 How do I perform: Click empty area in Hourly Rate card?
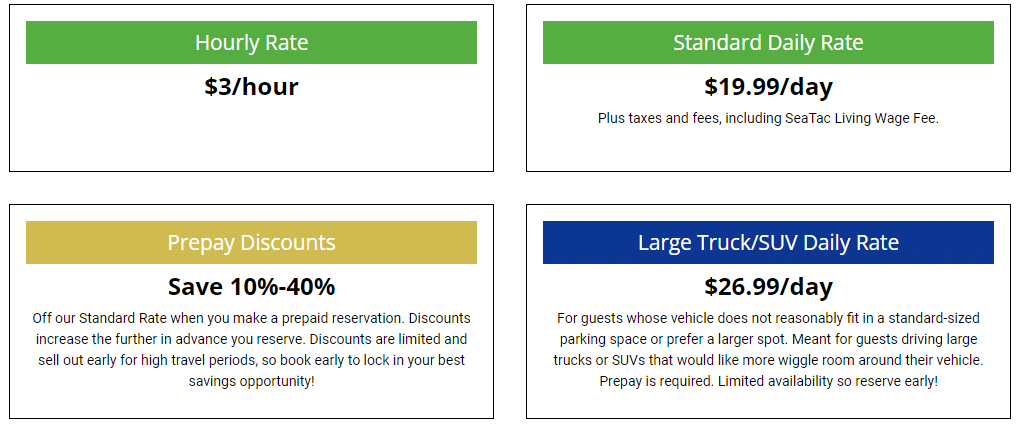(x=251, y=137)
